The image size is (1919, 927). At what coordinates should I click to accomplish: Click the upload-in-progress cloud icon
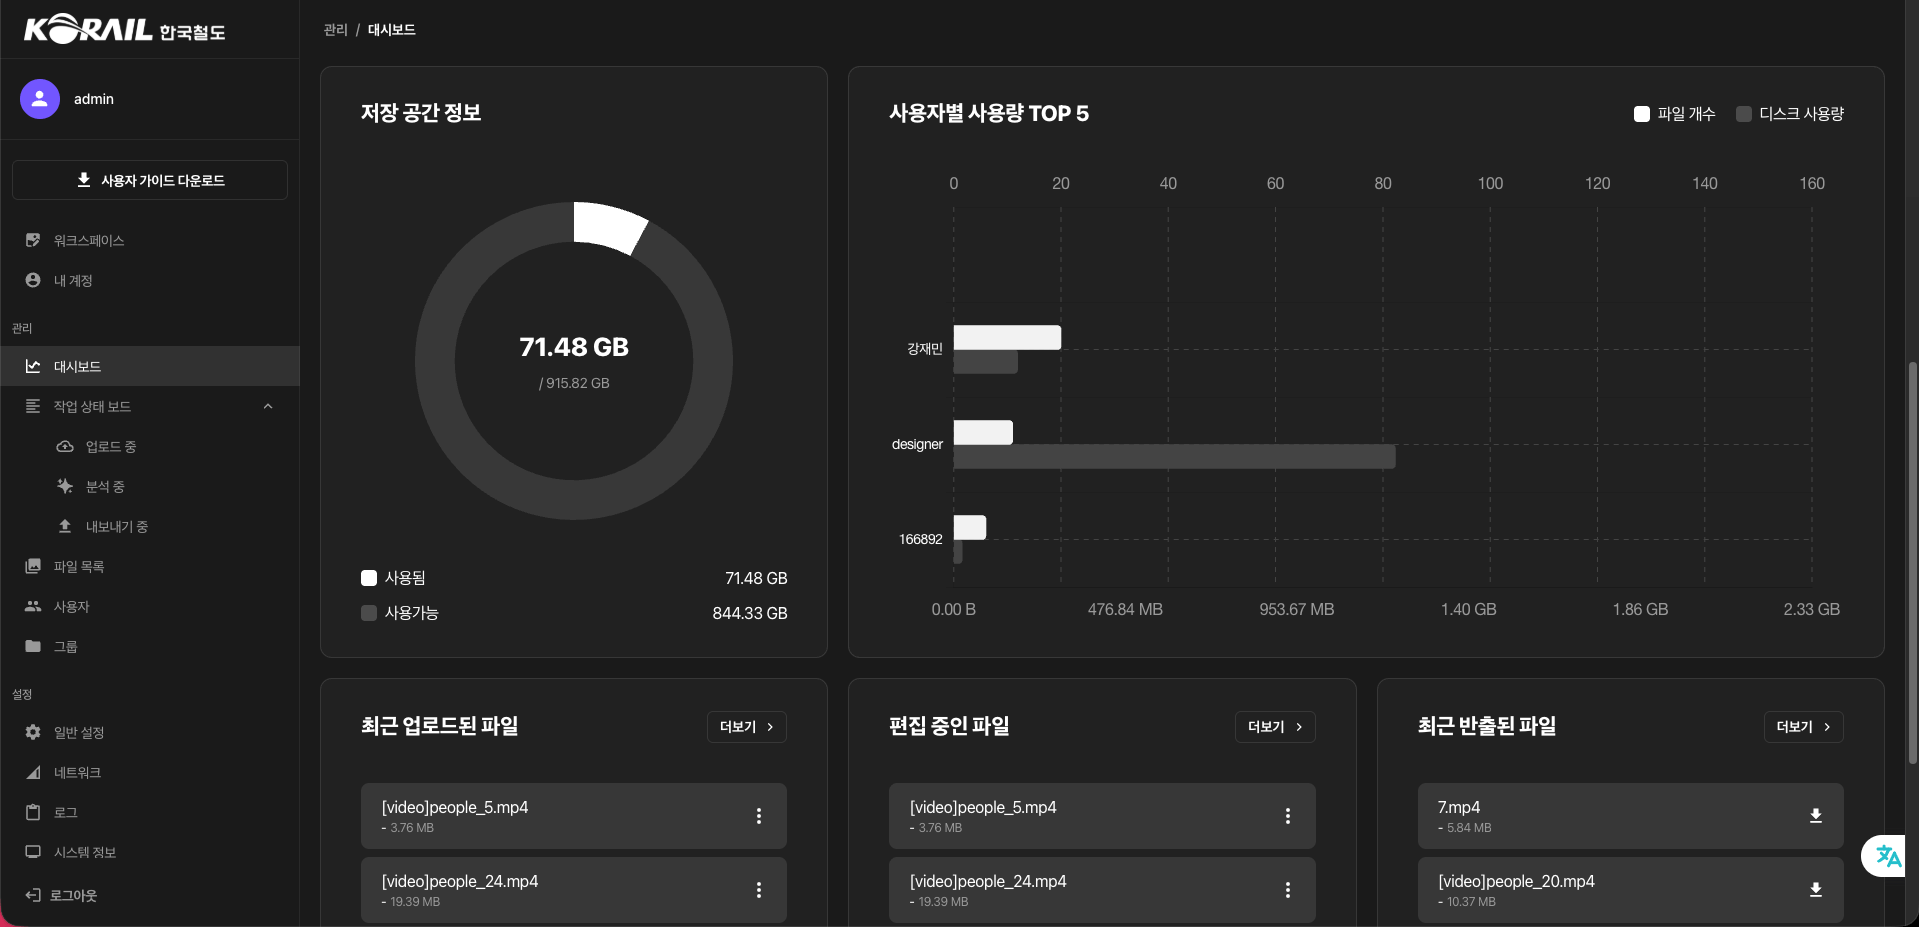coord(65,447)
